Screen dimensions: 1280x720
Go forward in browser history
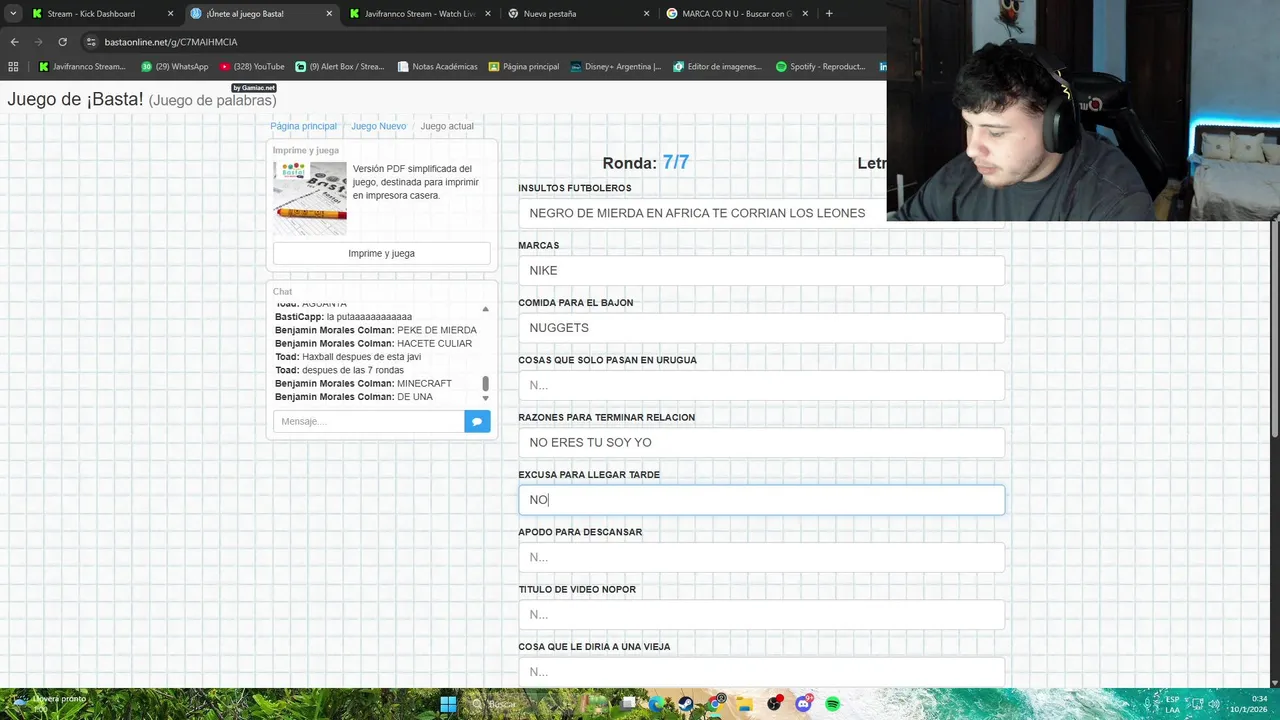point(38,42)
